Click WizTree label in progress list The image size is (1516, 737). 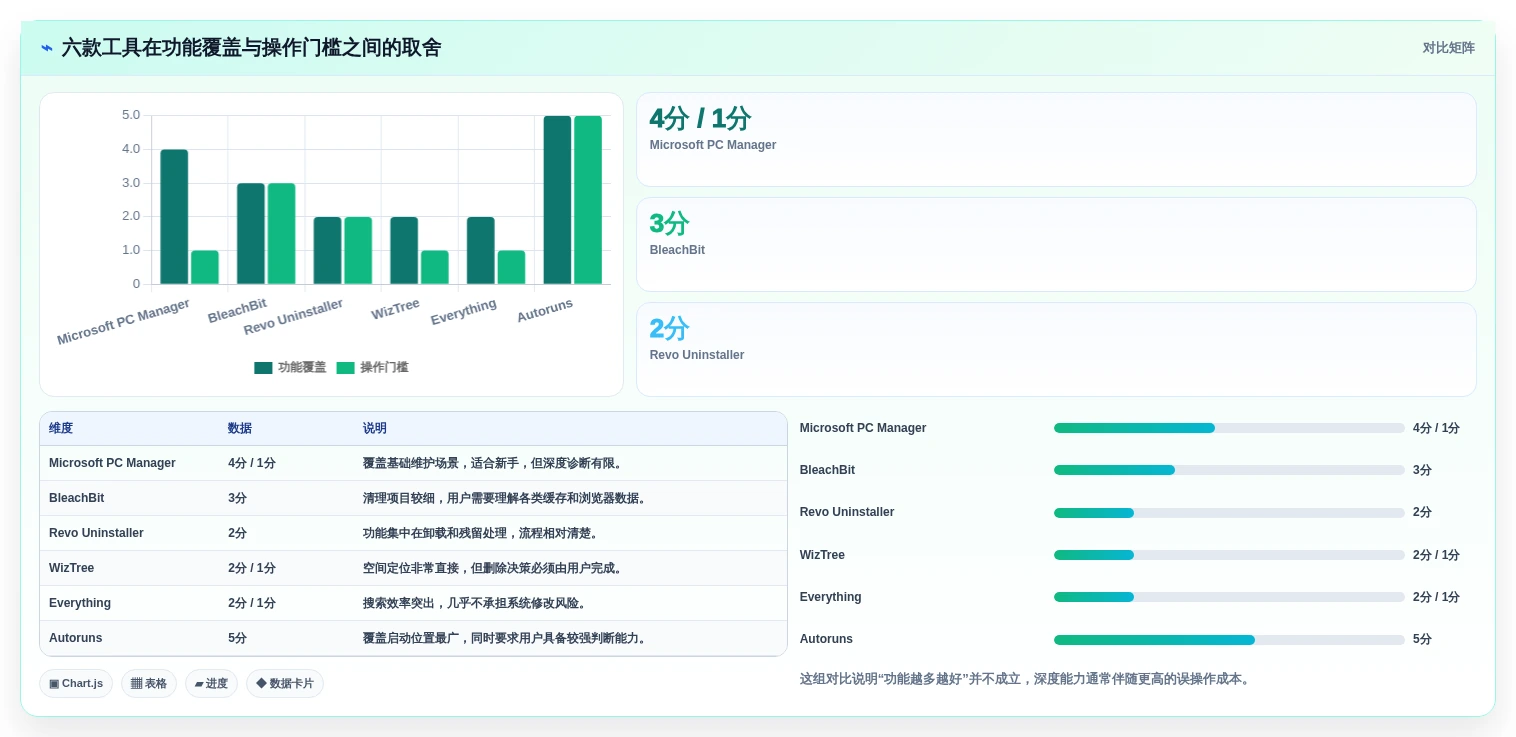point(822,555)
